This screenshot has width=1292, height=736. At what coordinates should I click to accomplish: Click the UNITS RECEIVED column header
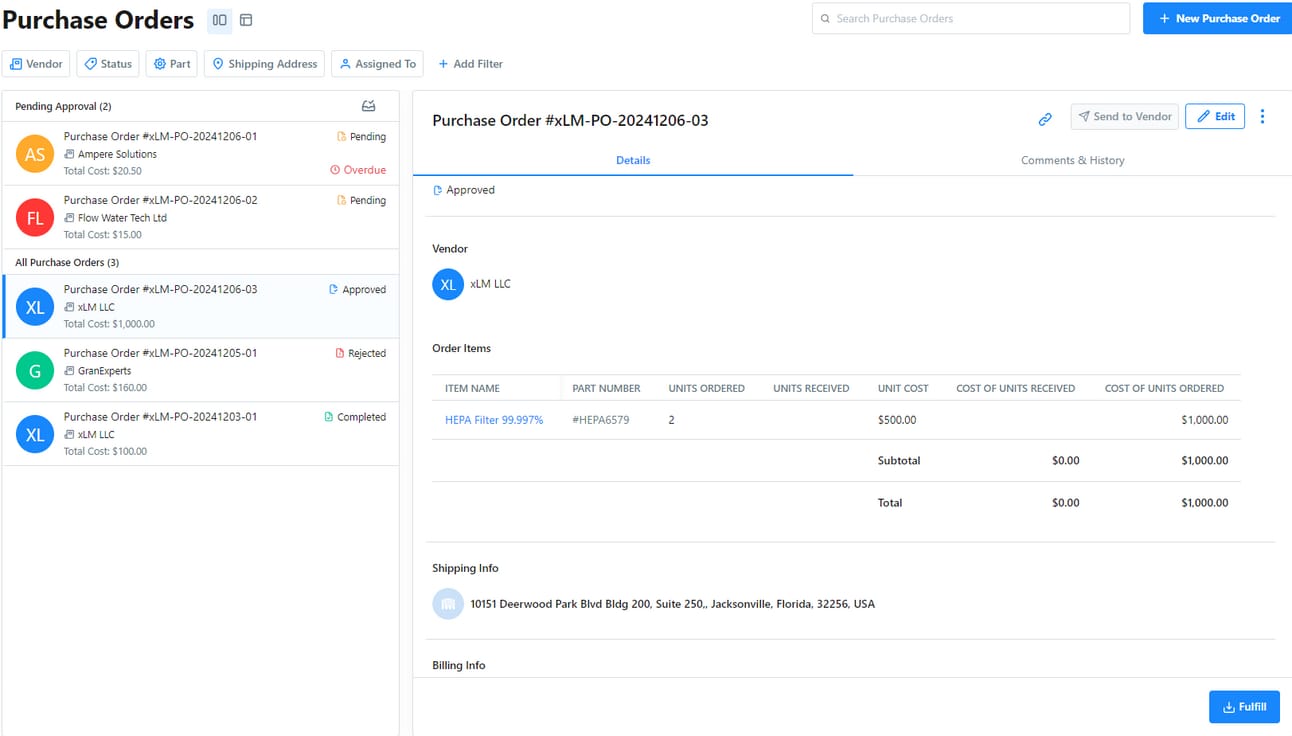pos(811,388)
